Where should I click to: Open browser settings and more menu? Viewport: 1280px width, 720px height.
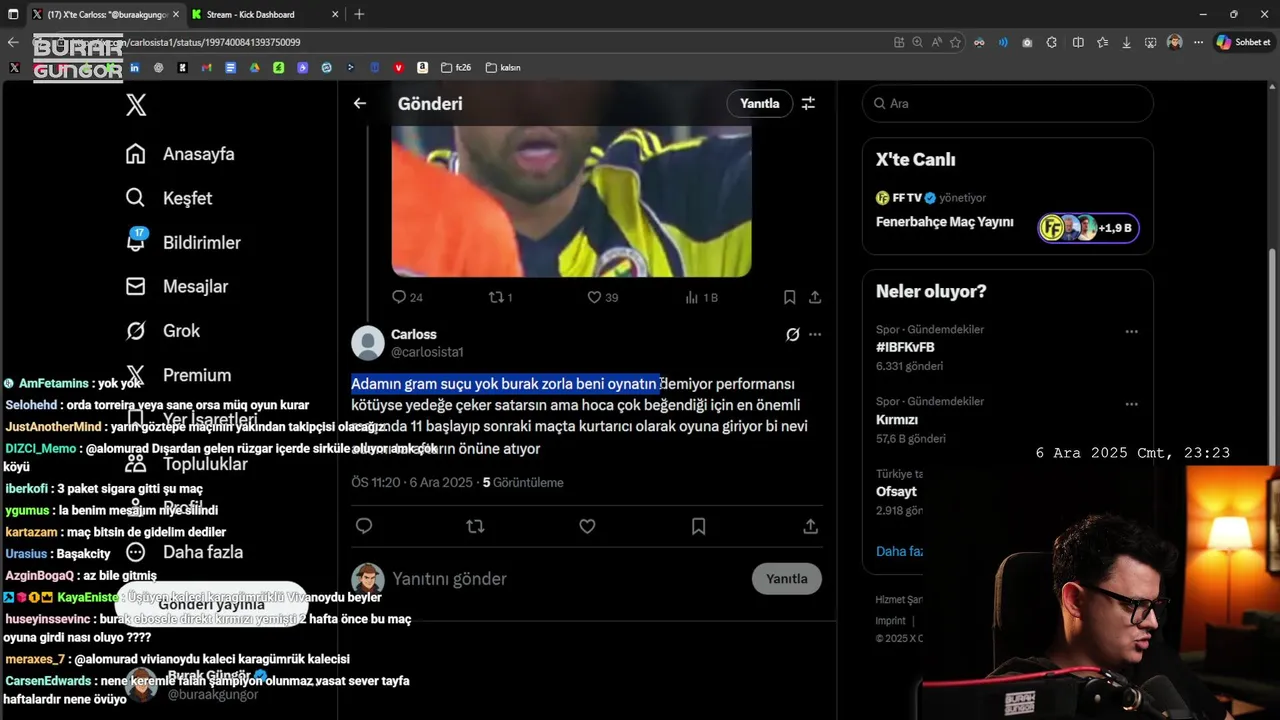(x=1197, y=42)
